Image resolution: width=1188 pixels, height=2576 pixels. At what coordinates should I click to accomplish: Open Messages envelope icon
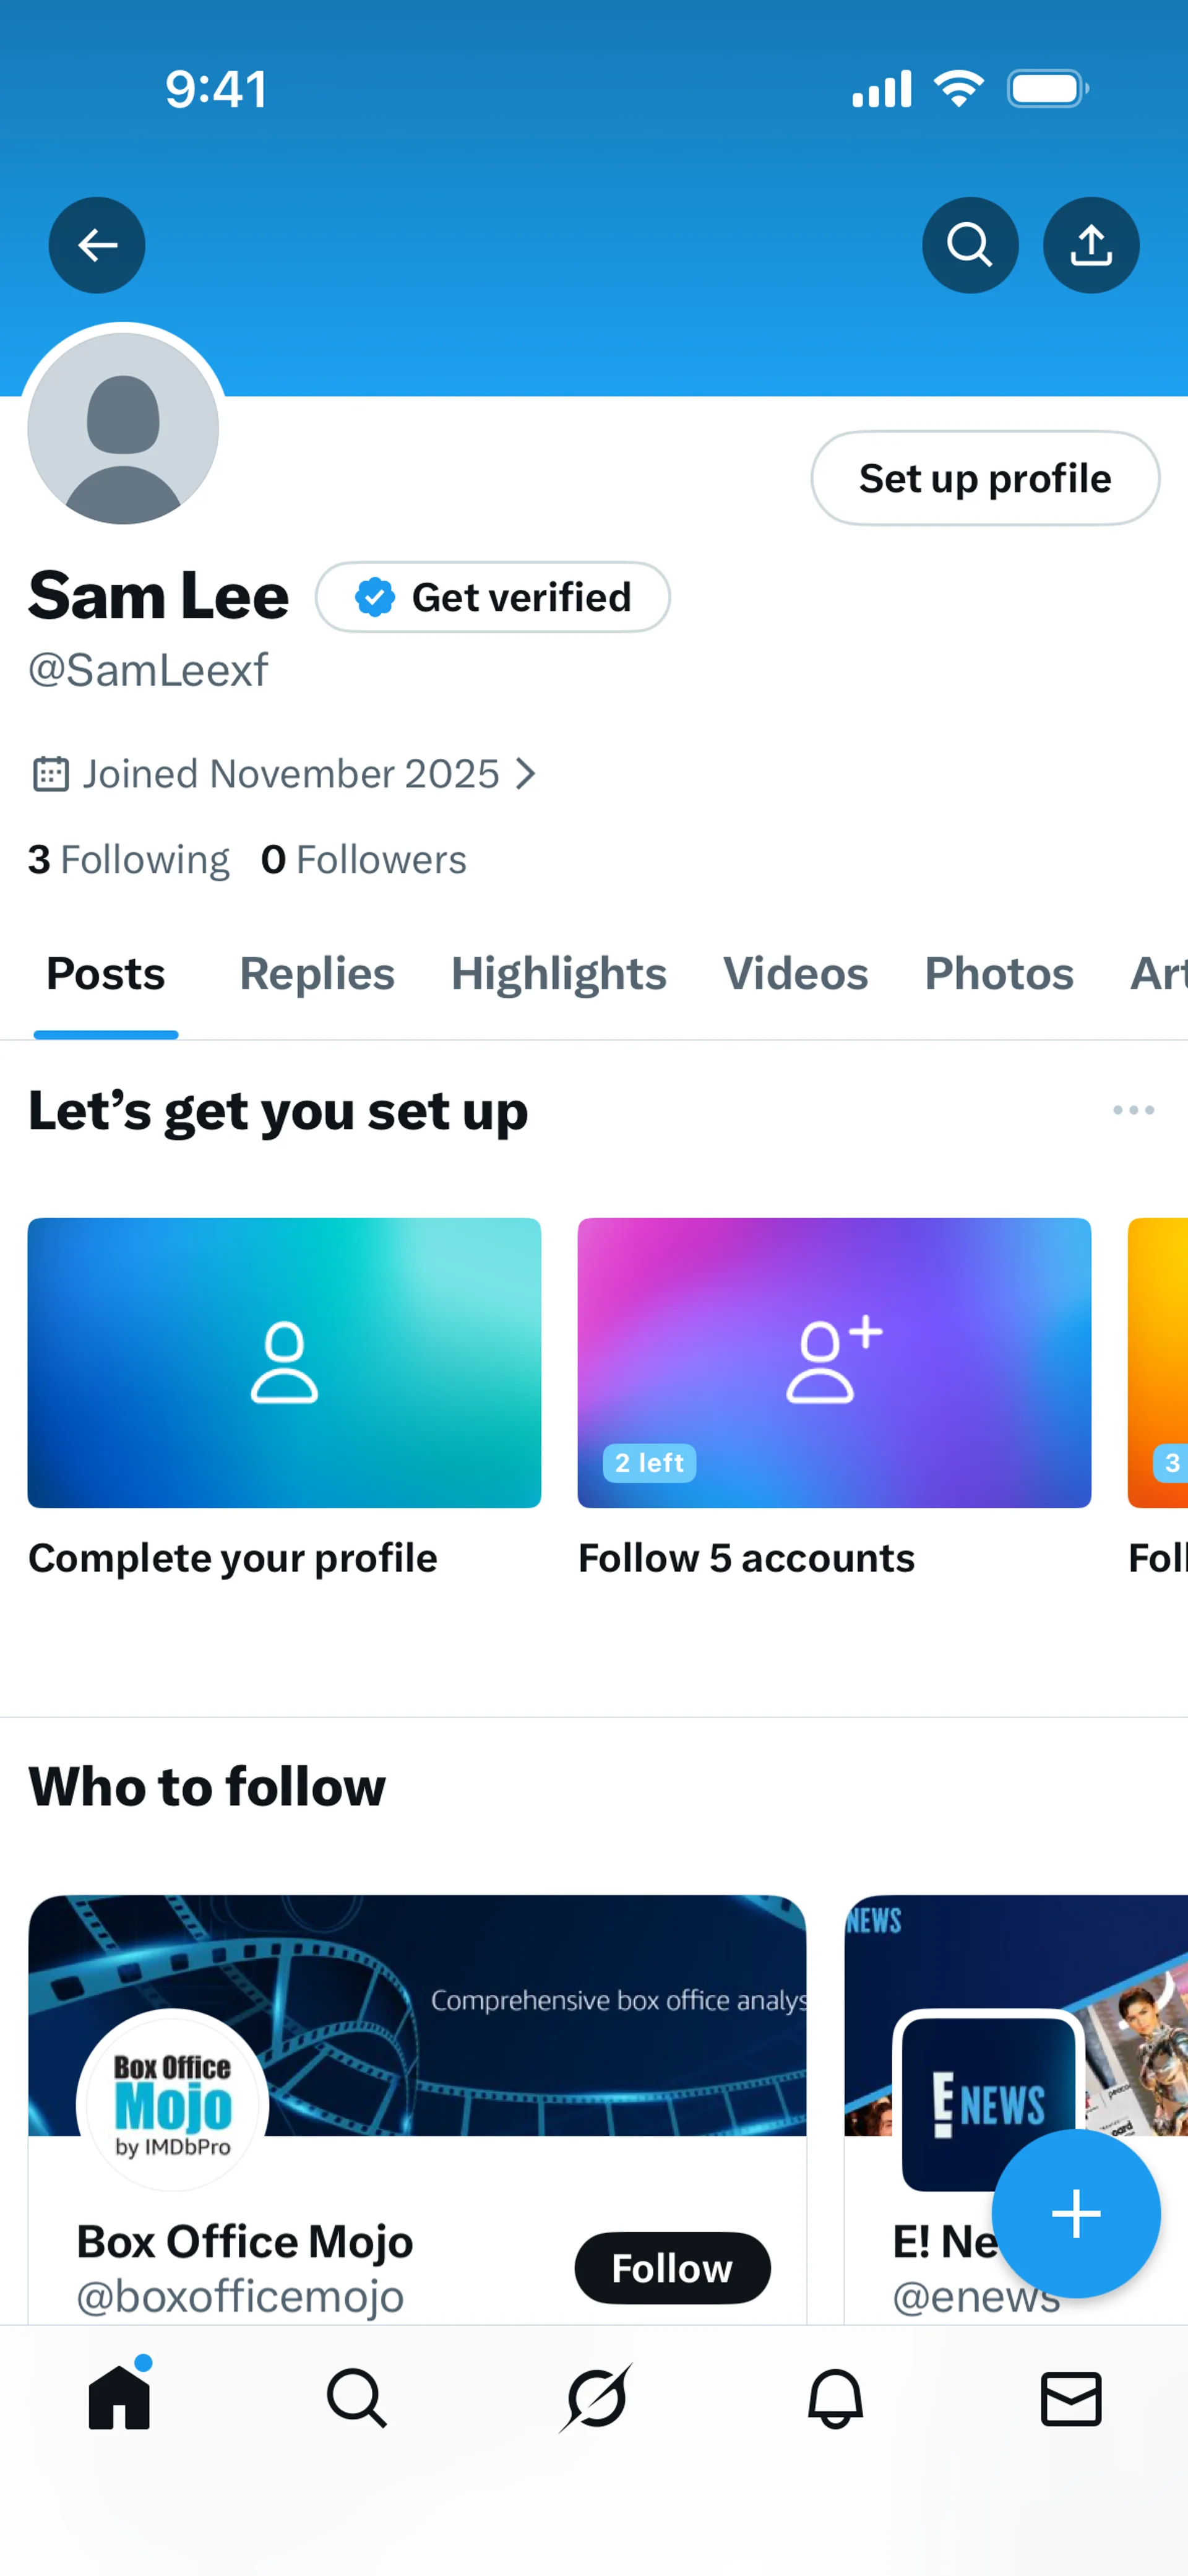[x=1071, y=2398]
